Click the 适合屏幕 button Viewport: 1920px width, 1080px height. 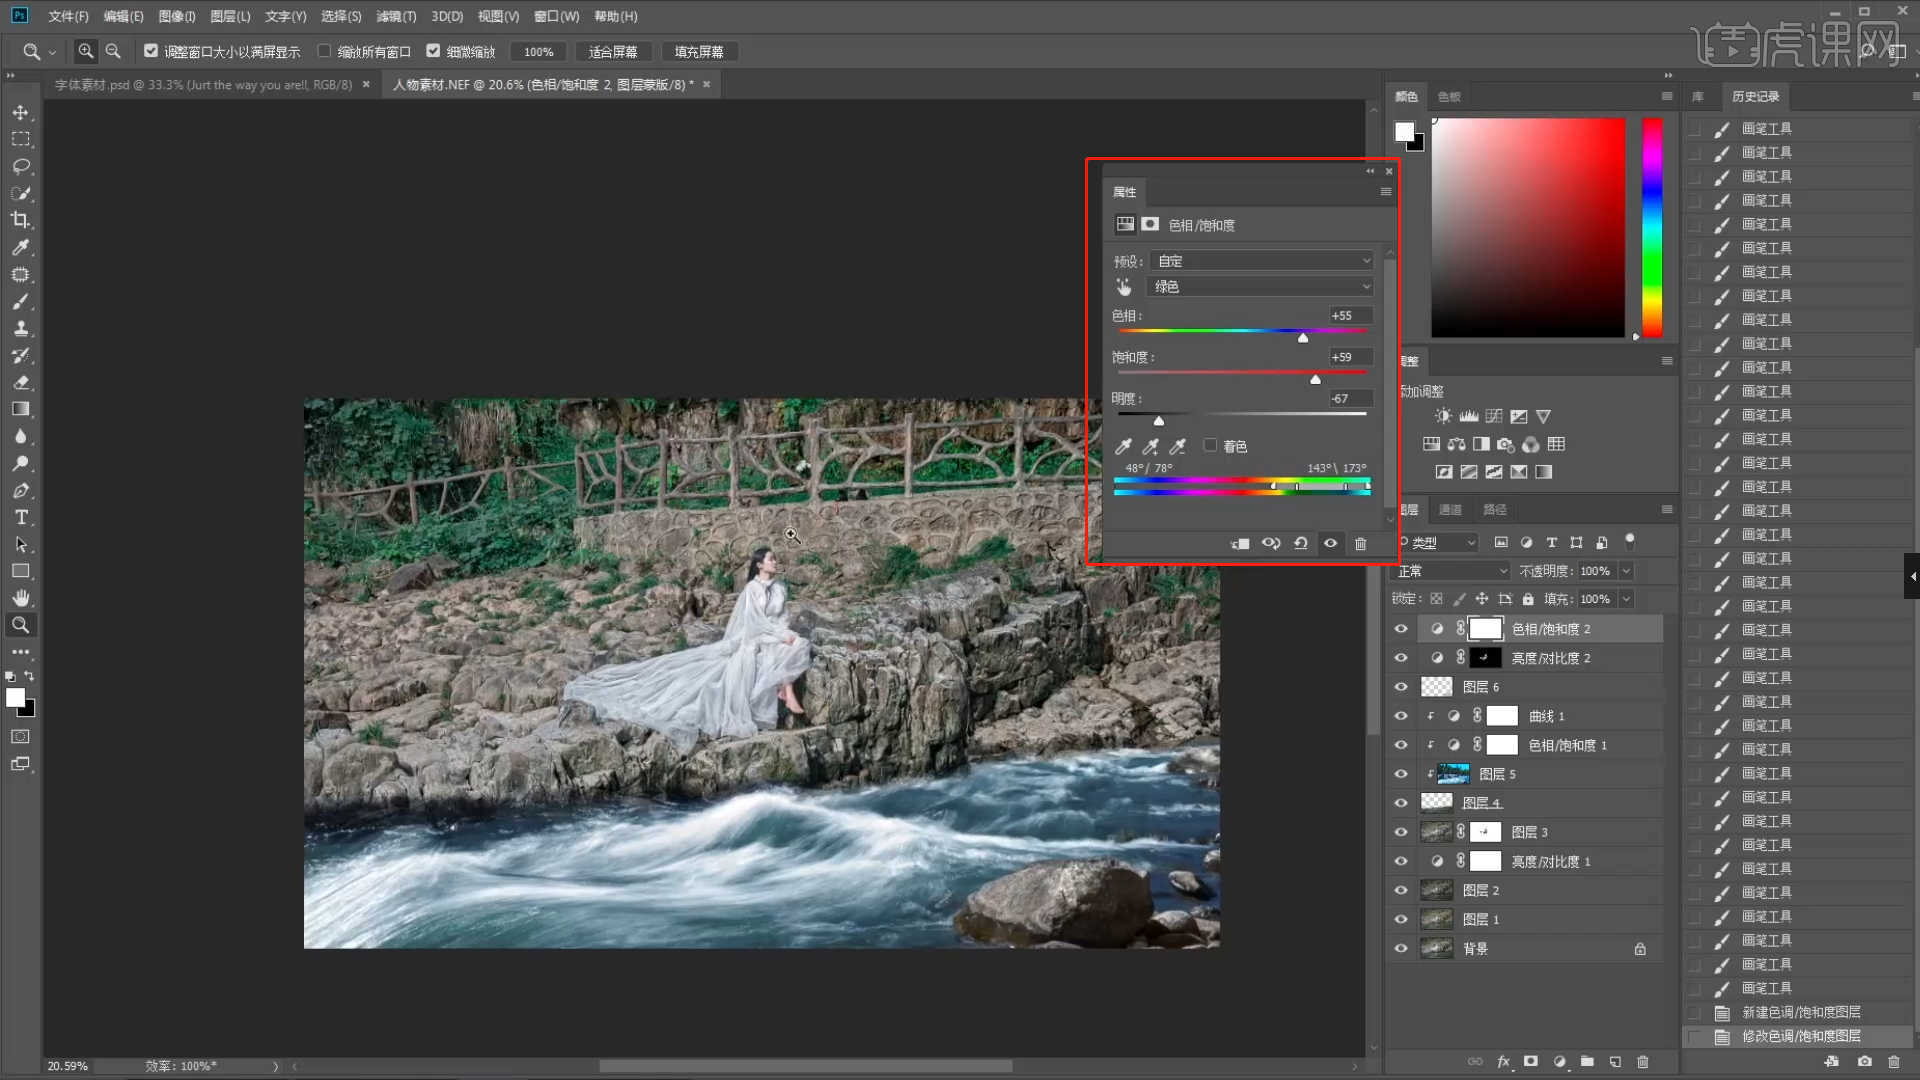[x=613, y=52]
